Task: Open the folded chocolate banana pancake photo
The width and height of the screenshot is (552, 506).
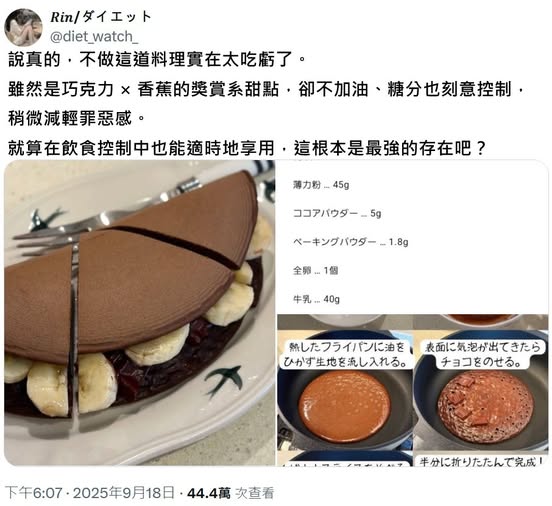Action: (139, 313)
